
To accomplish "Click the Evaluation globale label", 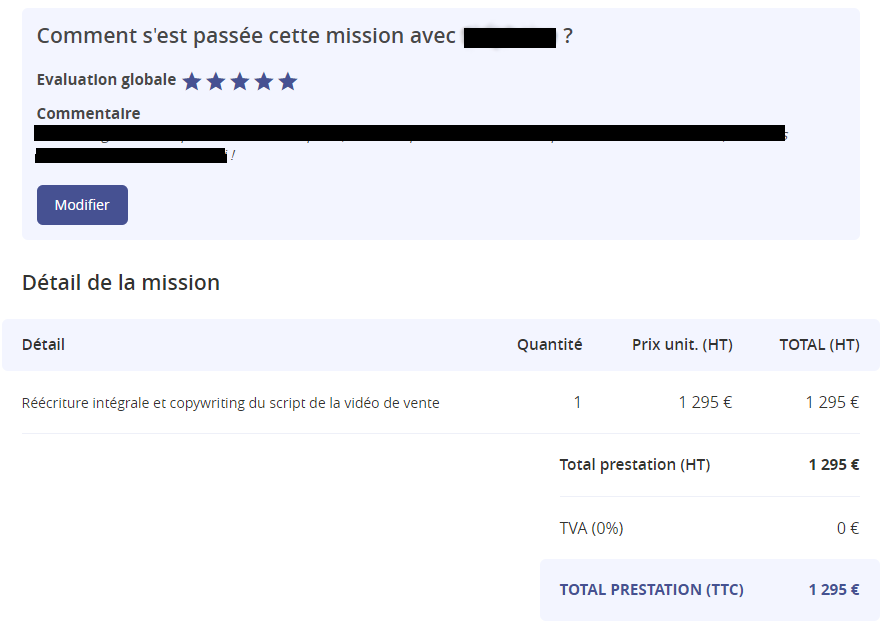I will tap(106, 80).
